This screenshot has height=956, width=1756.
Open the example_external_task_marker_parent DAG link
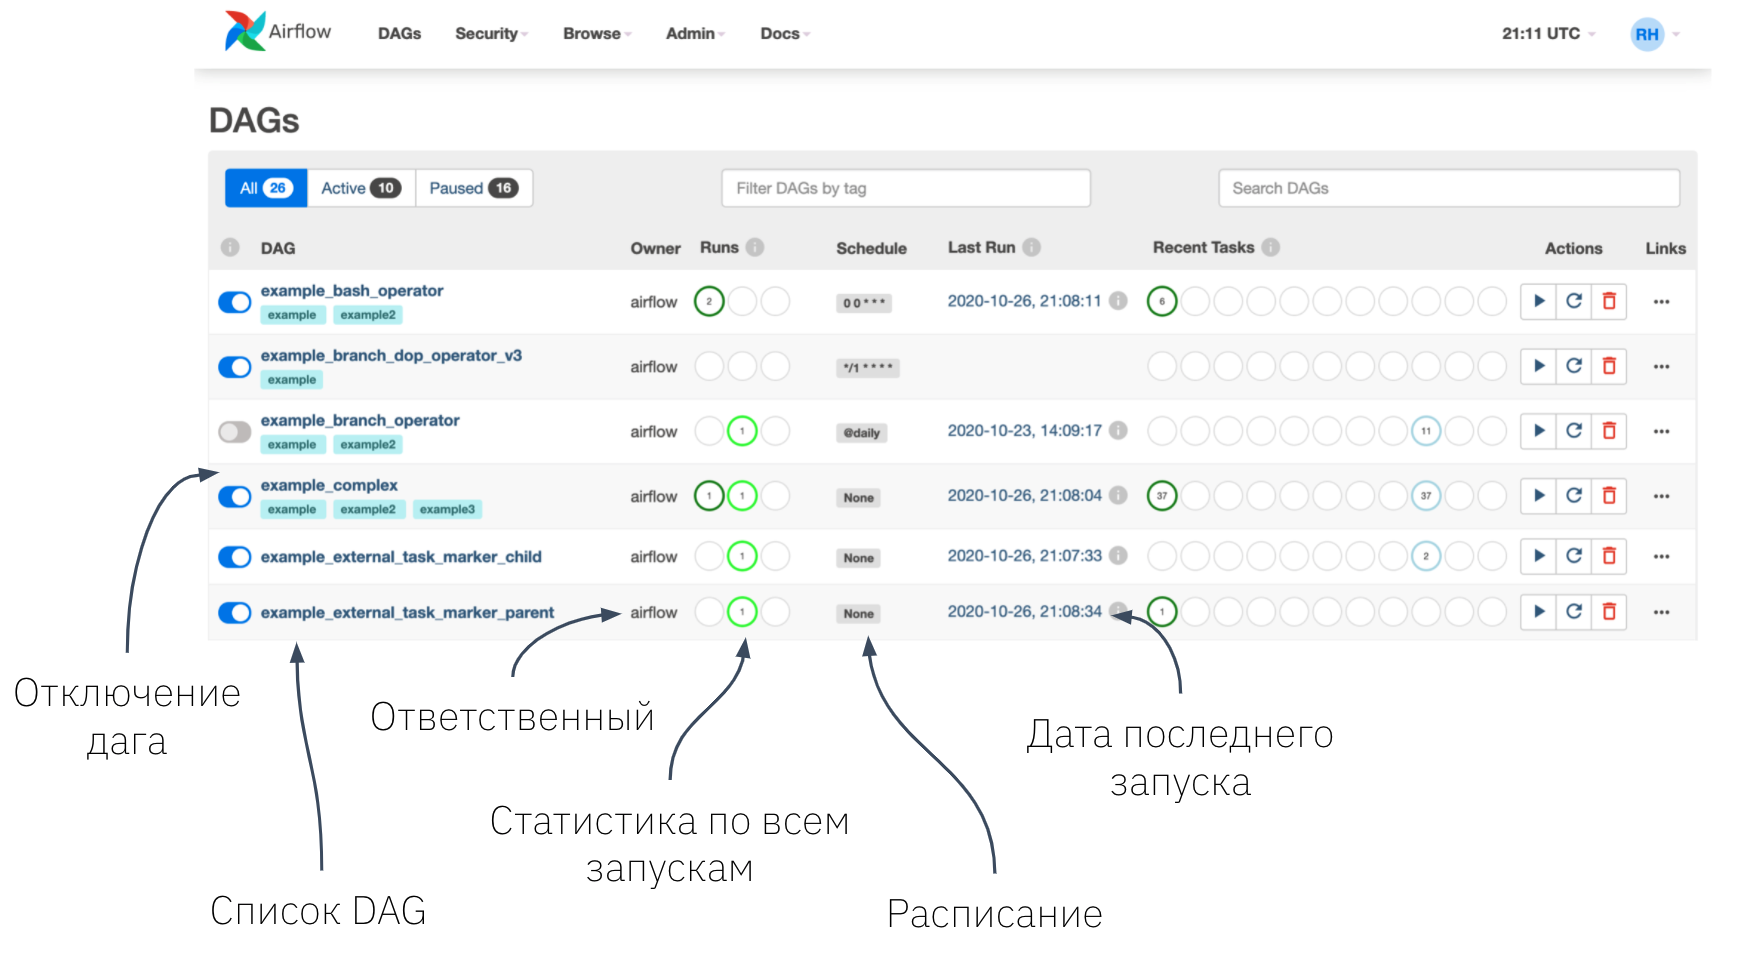pyautogui.click(x=407, y=613)
